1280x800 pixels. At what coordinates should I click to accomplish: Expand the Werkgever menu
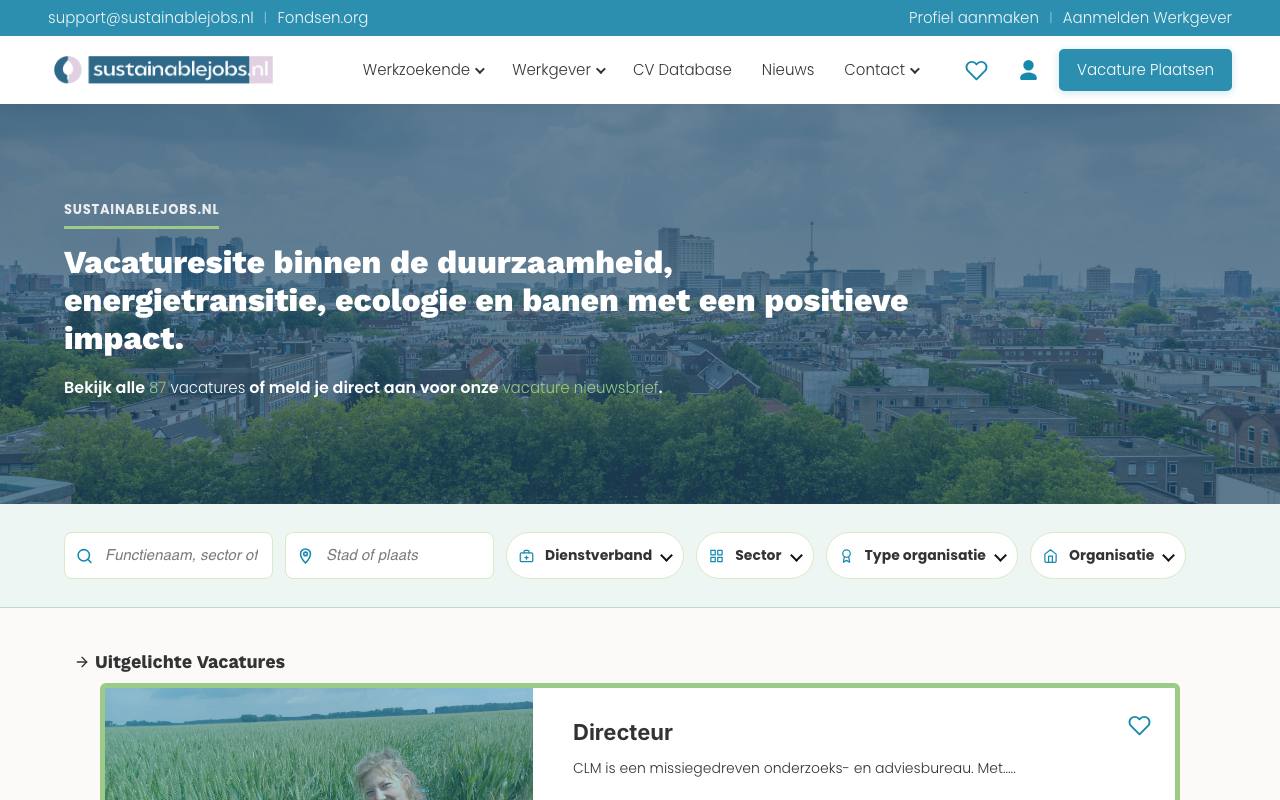pos(558,70)
